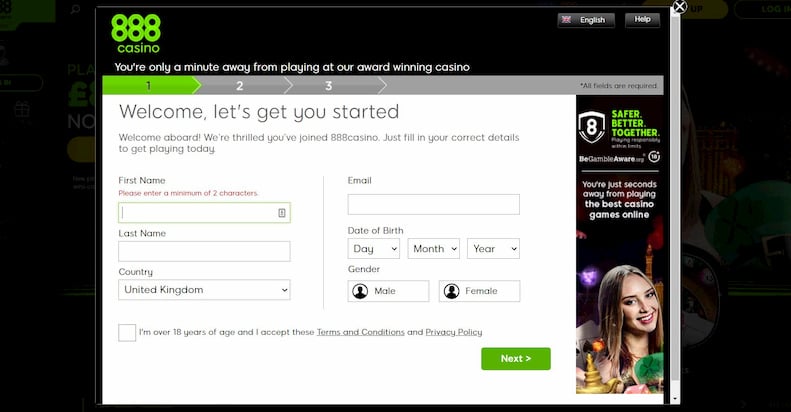
Task: Click the autofill icon in First Name field
Action: pyautogui.click(x=281, y=213)
